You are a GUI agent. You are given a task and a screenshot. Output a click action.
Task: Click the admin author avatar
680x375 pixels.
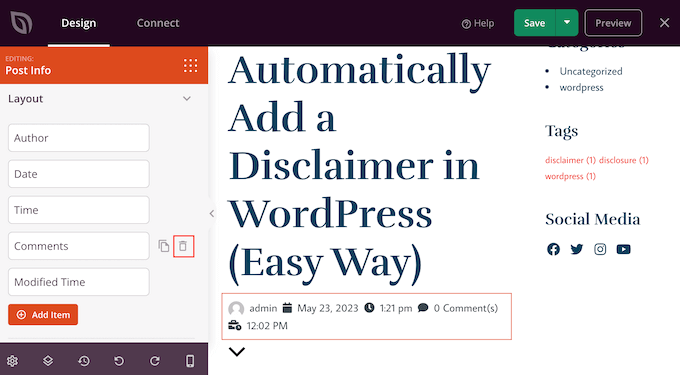(x=236, y=308)
